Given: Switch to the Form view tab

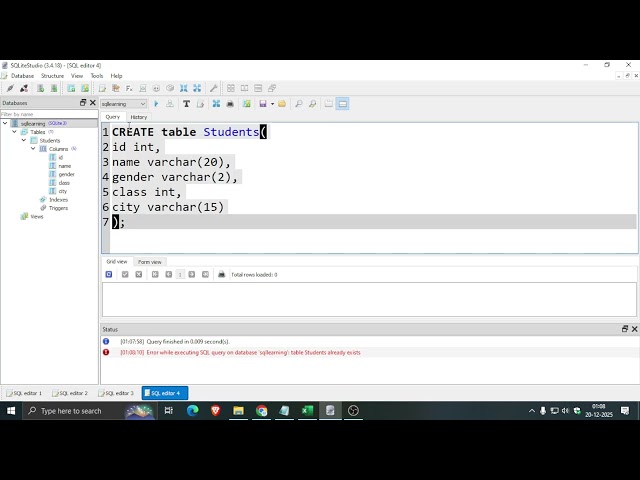Looking at the screenshot, I should point(150,262).
